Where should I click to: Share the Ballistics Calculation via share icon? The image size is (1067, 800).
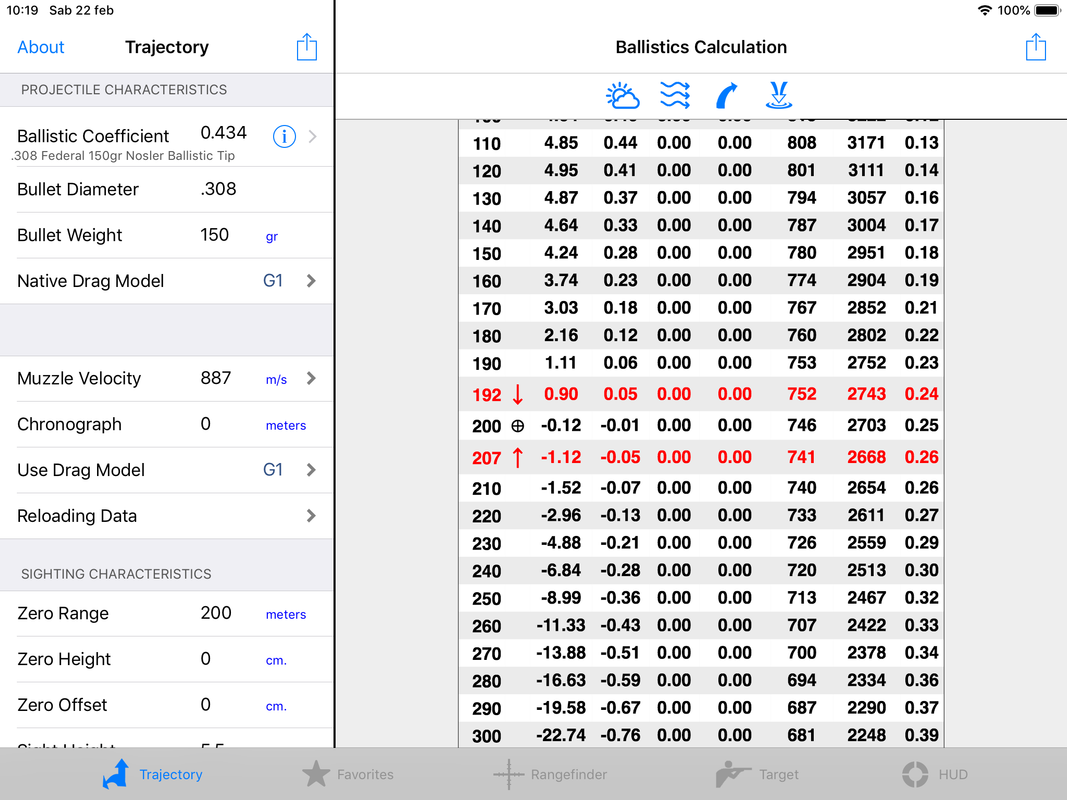(x=1036, y=47)
